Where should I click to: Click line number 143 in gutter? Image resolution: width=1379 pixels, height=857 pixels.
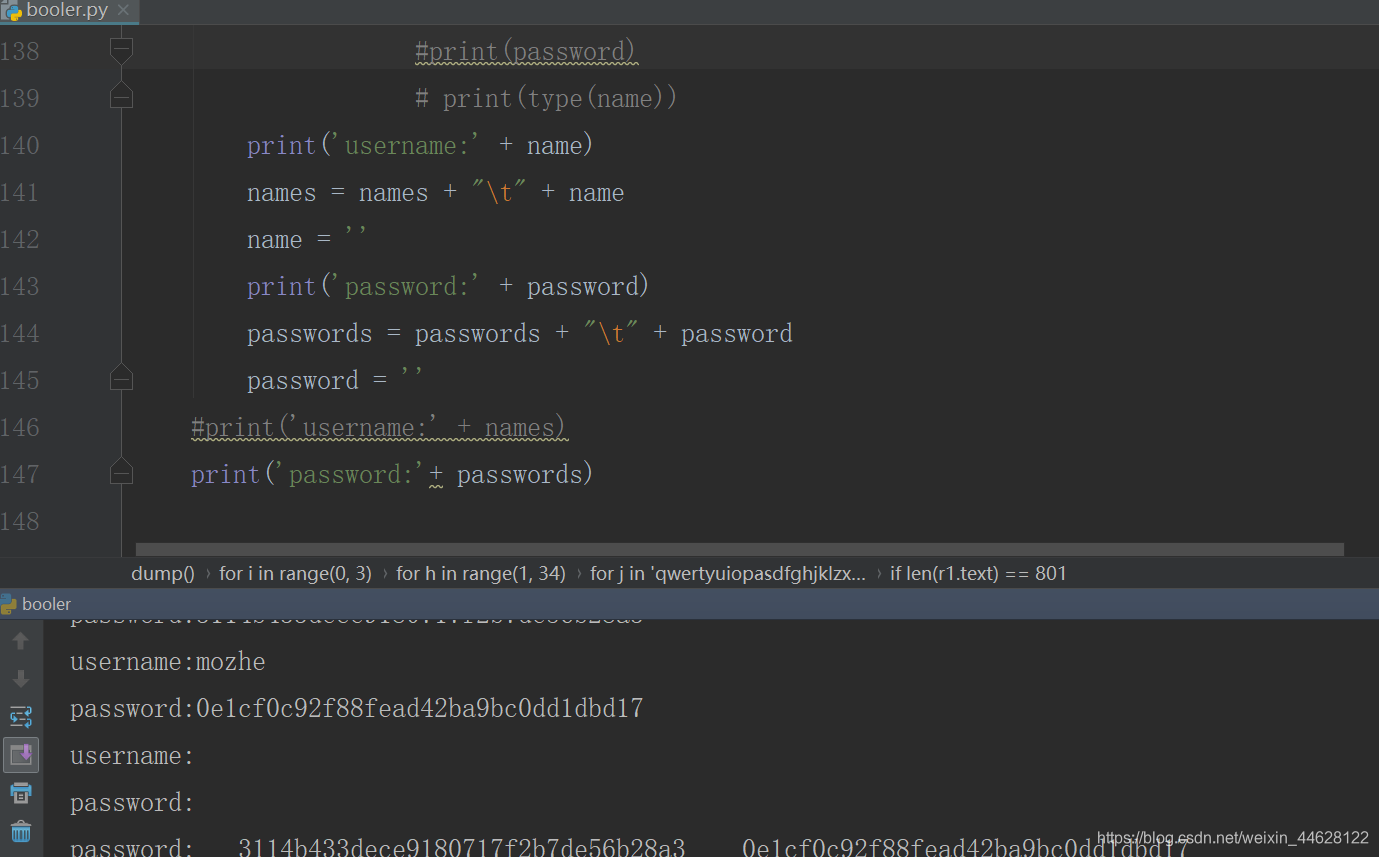pos(20,287)
